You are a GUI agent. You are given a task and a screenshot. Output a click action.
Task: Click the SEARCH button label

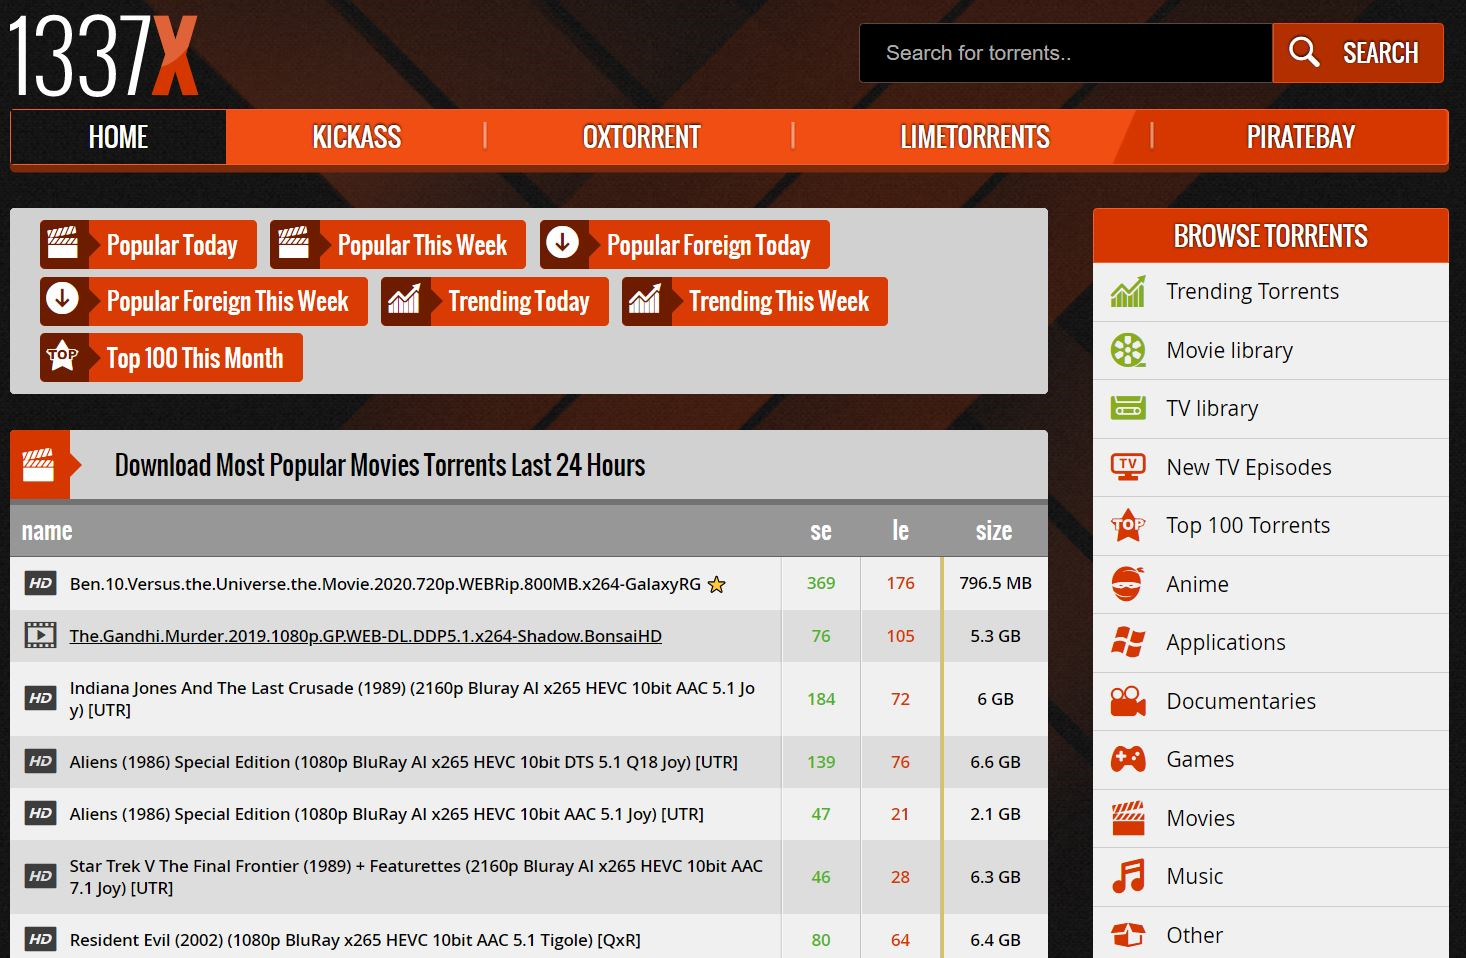coord(1380,53)
